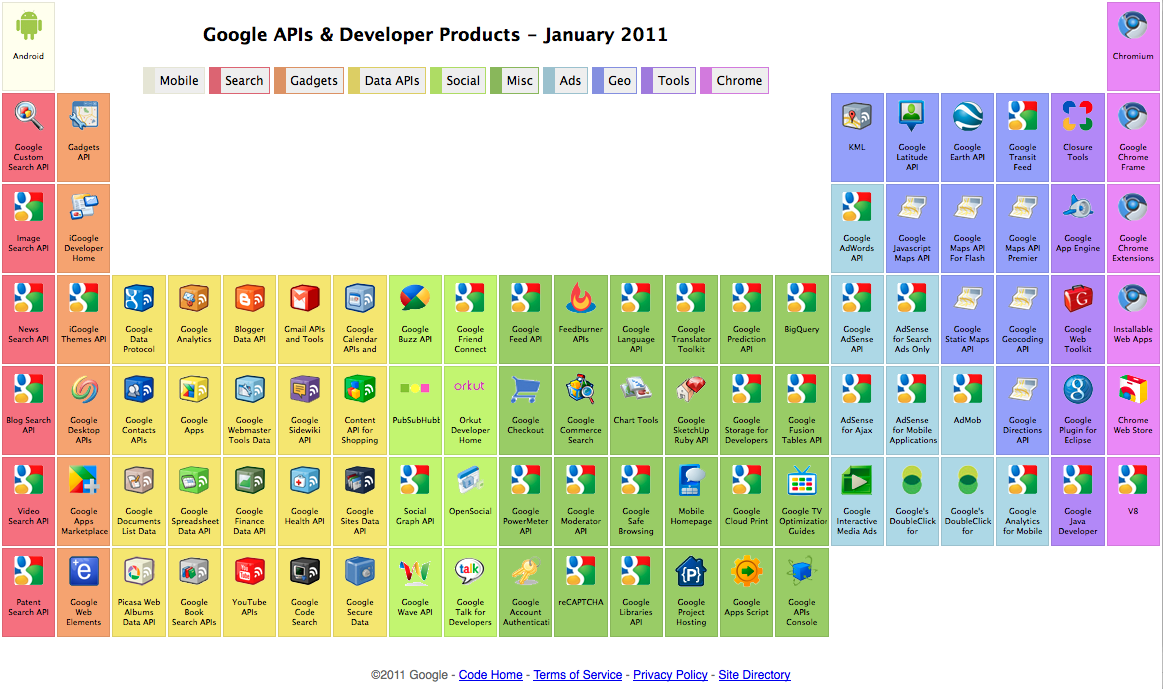Click the Google Buzz API icon

(415, 298)
